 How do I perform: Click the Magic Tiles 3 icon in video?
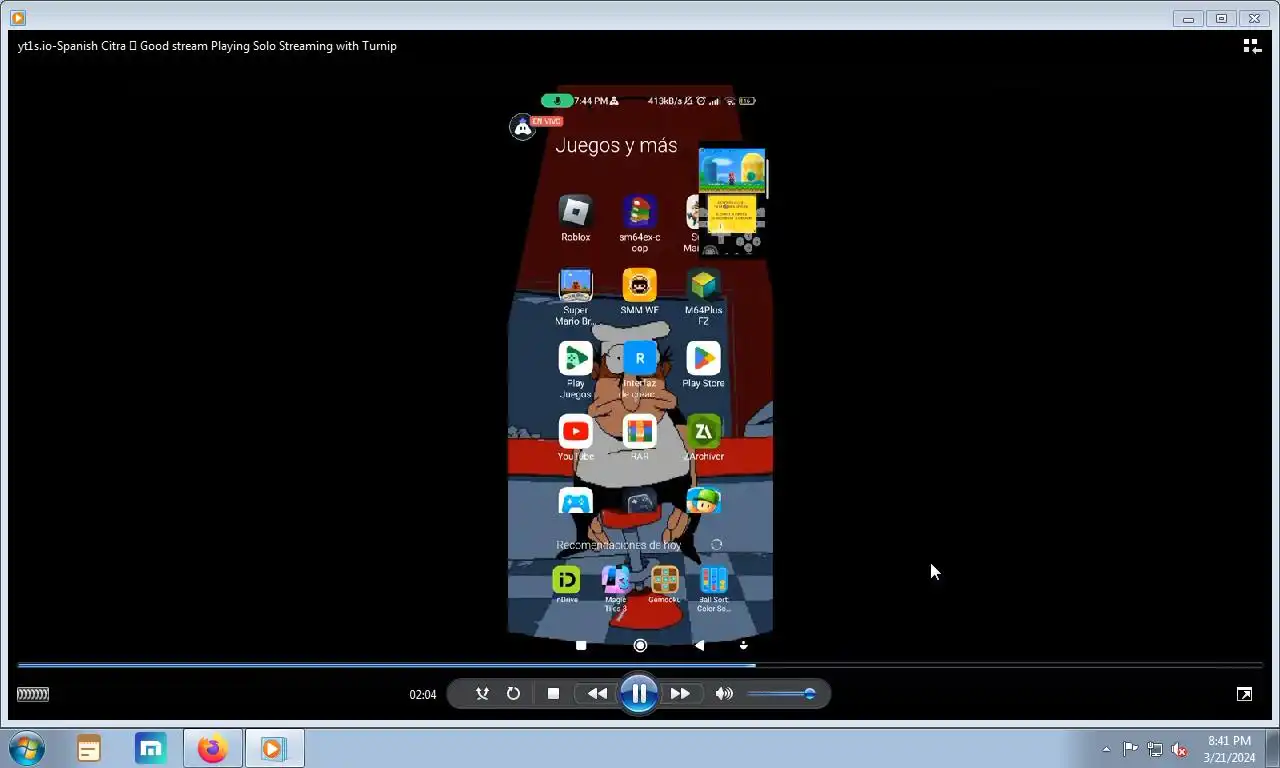(x=616, y=580)
